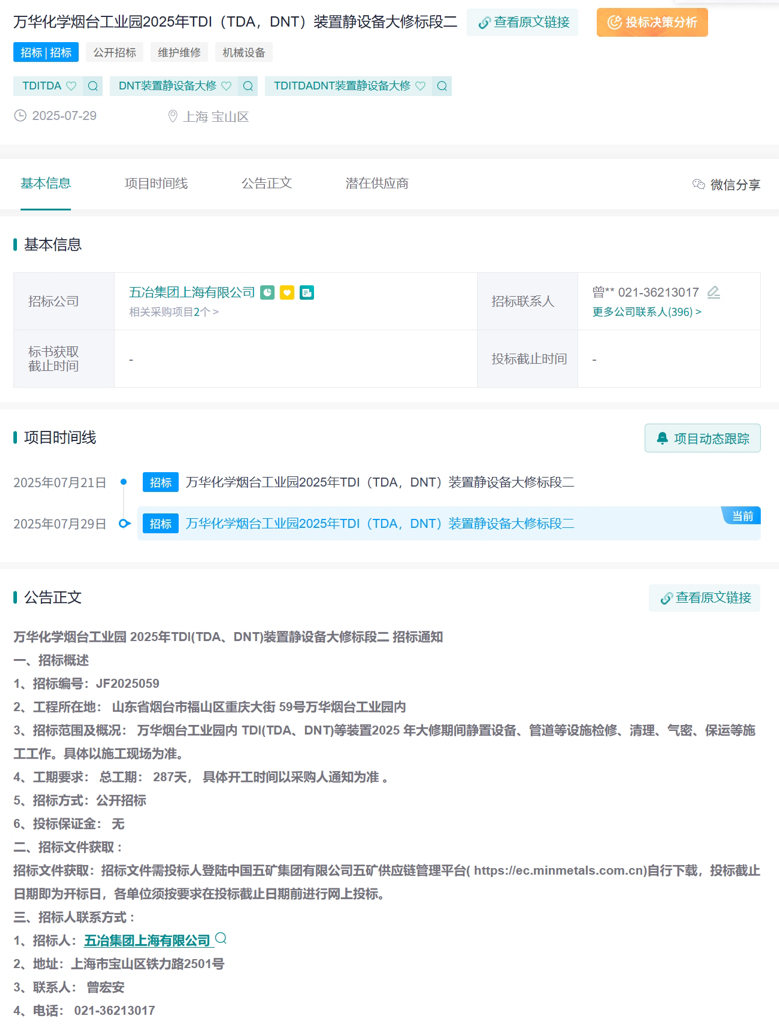Favorite the TDITDADNT装置静设备大修 tag

421,86
